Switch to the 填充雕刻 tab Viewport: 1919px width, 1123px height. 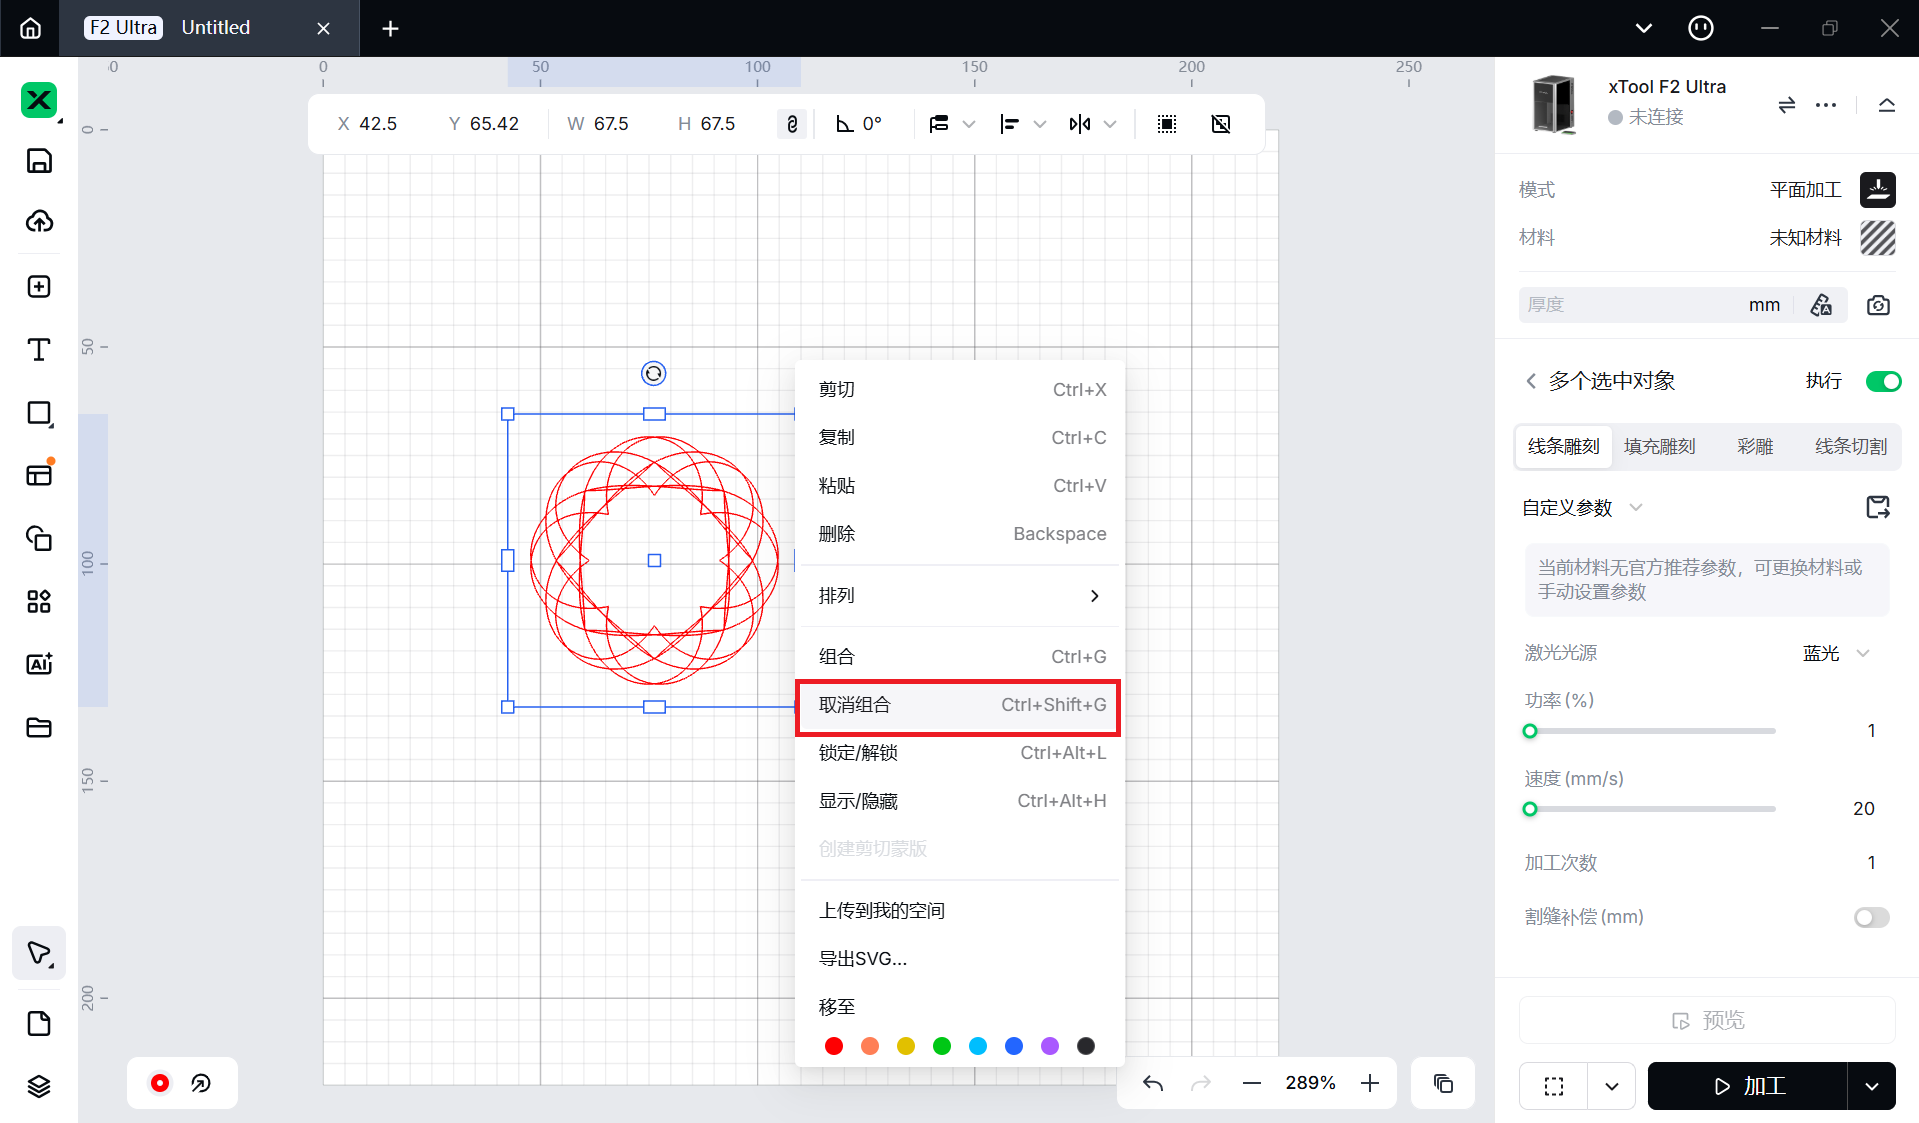pos(1659,447)
